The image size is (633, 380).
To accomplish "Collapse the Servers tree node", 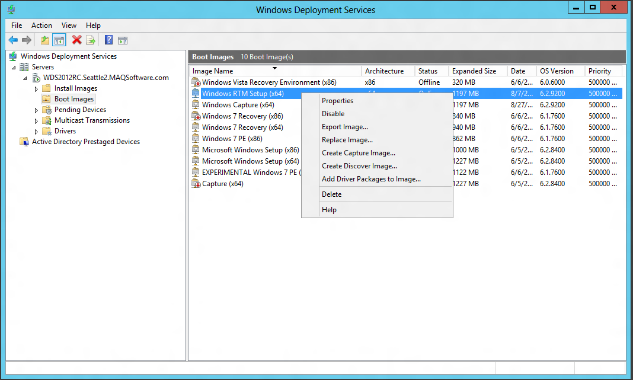I will point(14,67).
